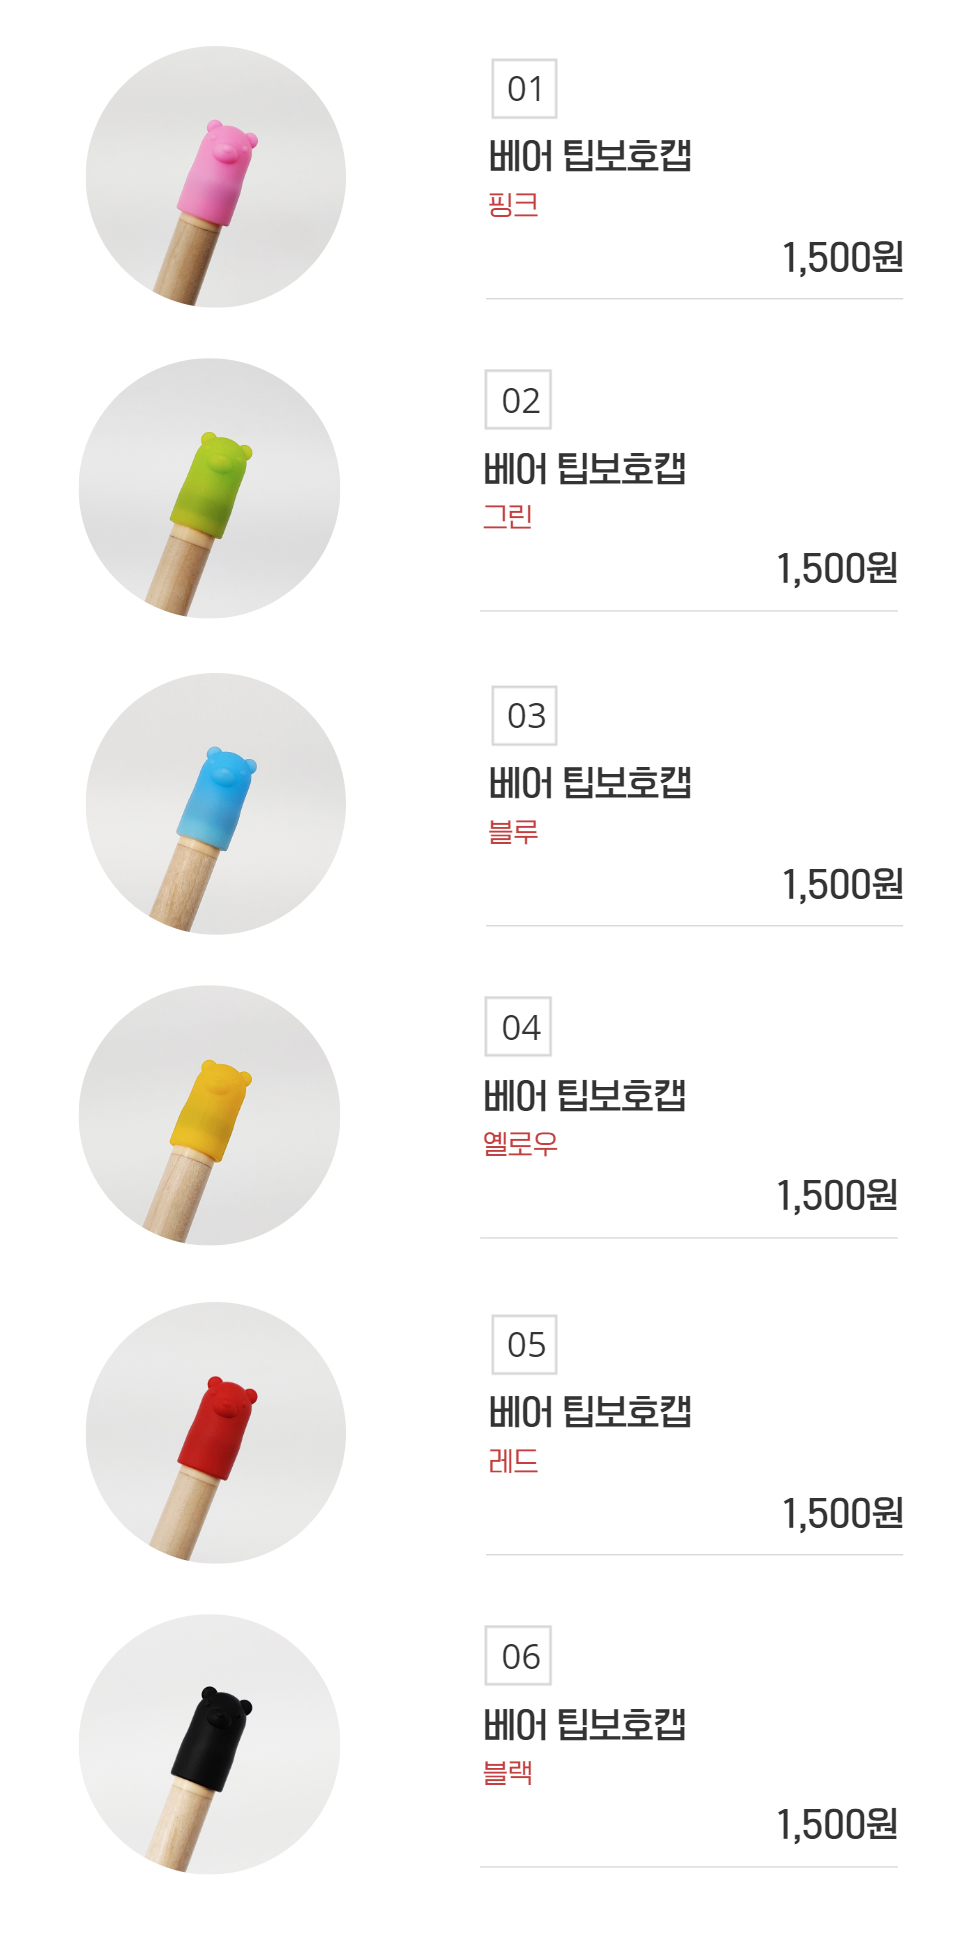
Task: Click the 05 item number box
Action: [524, 1345]
